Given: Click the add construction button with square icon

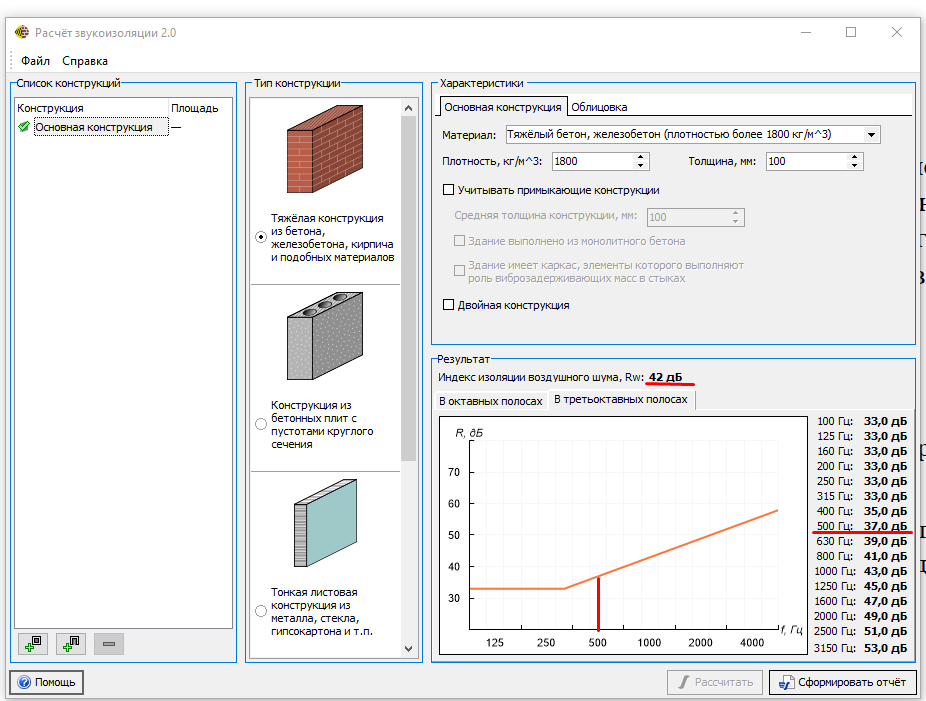Looking at the screenshot, I should point(32,644).
